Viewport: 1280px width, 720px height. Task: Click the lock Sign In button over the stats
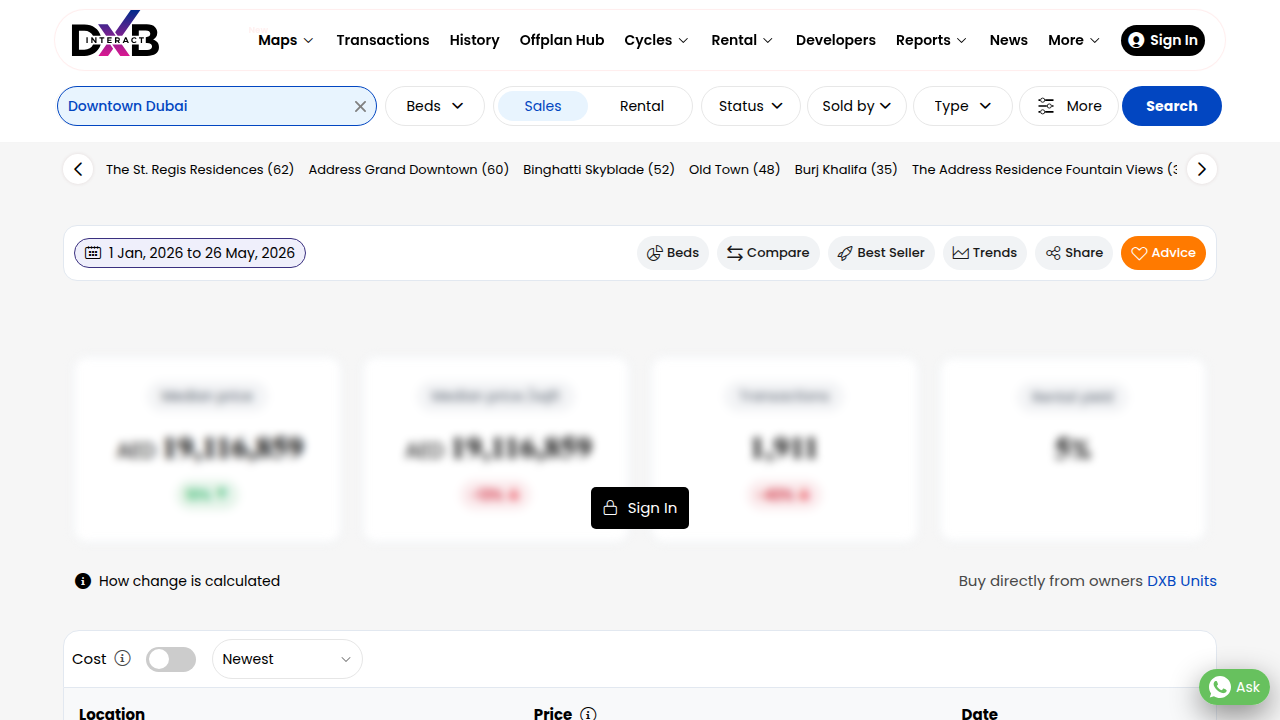[640, 508]
